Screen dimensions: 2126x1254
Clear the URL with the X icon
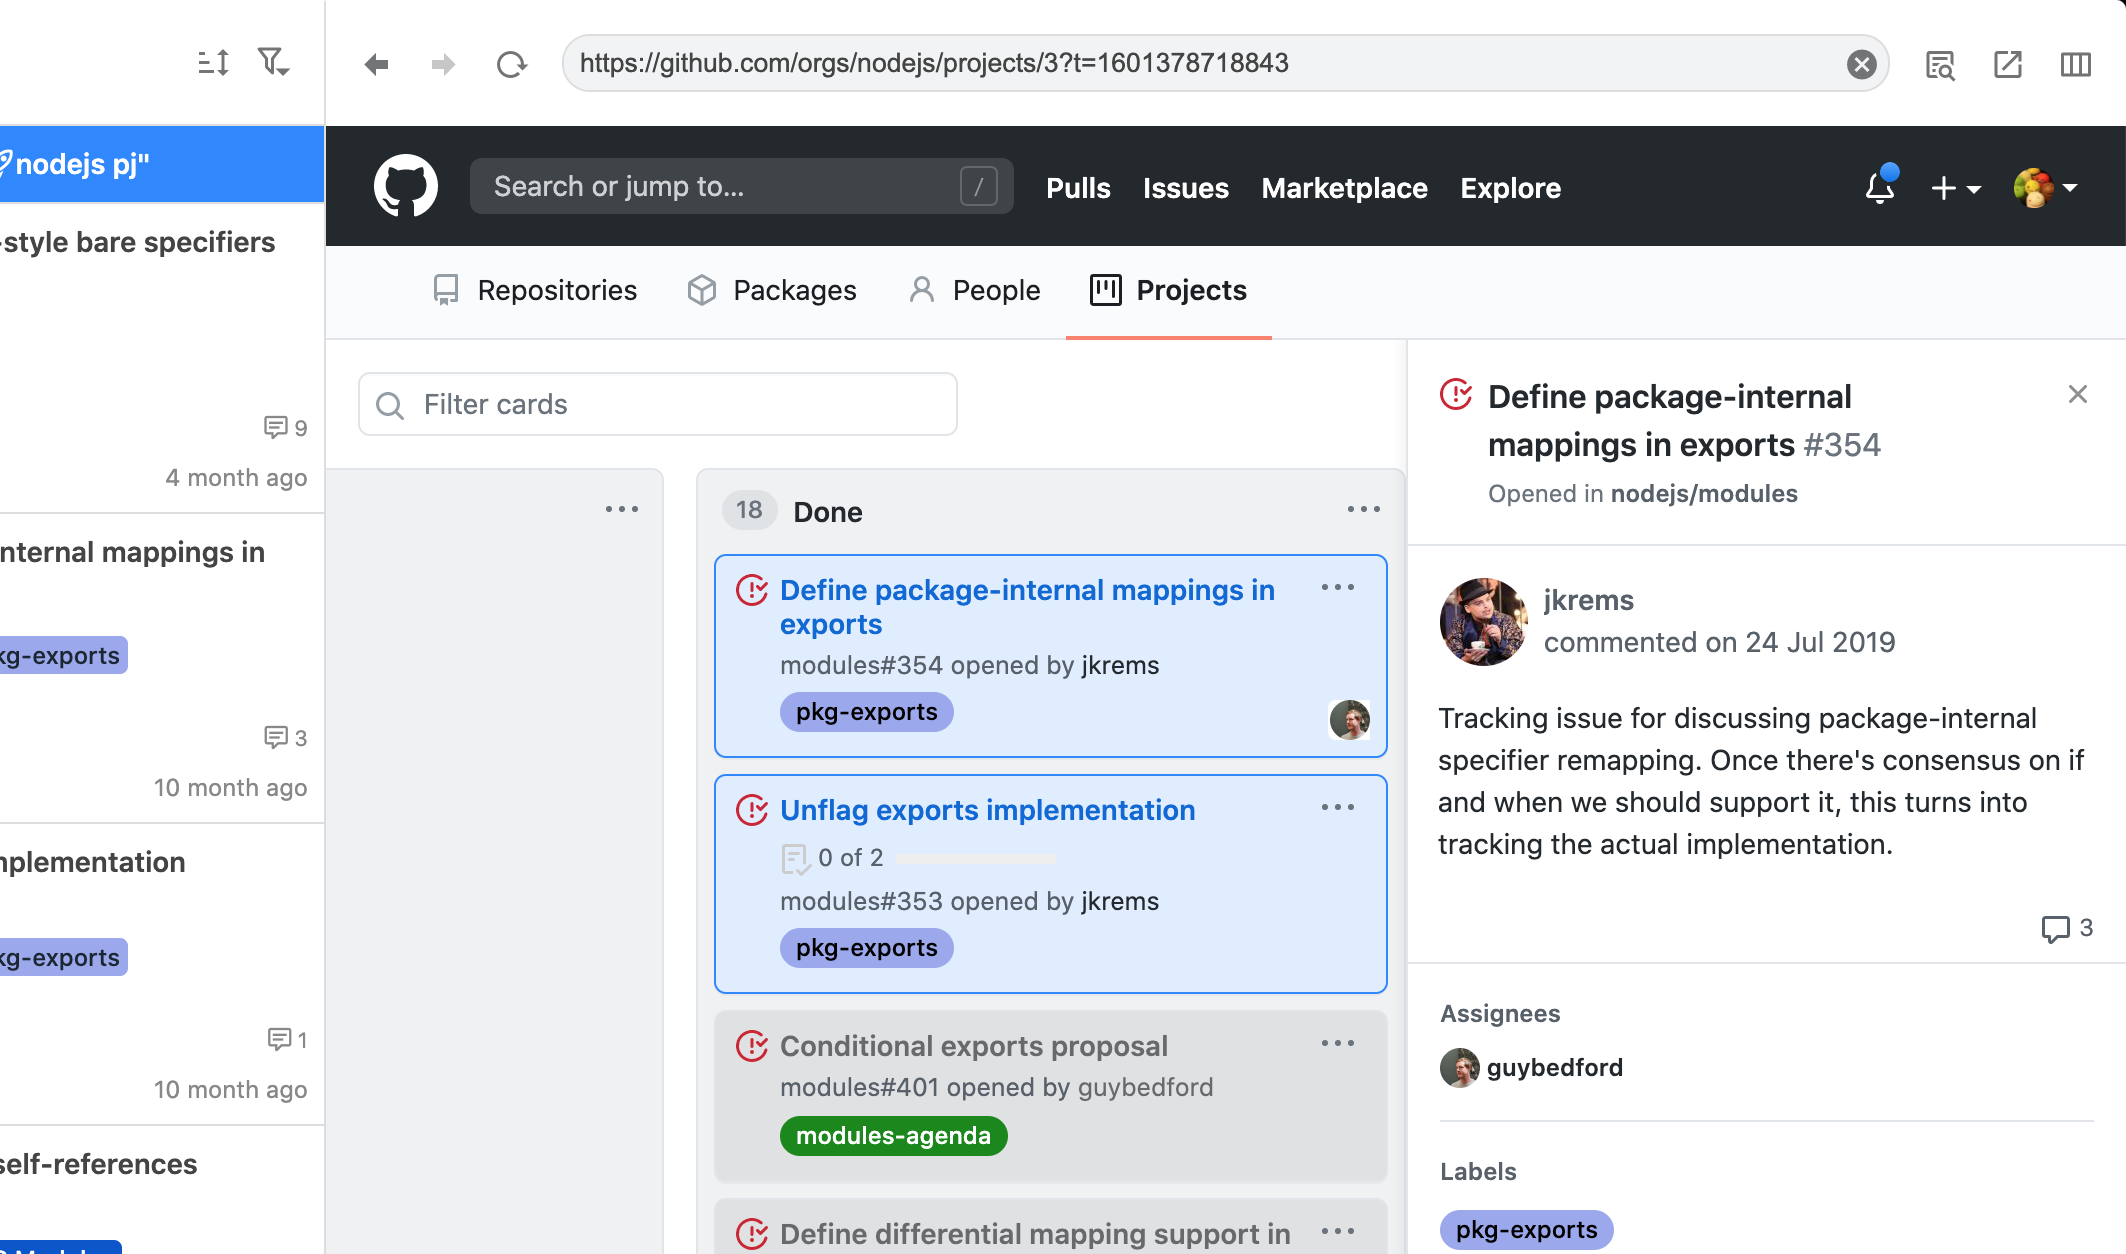pos(1861,64)
